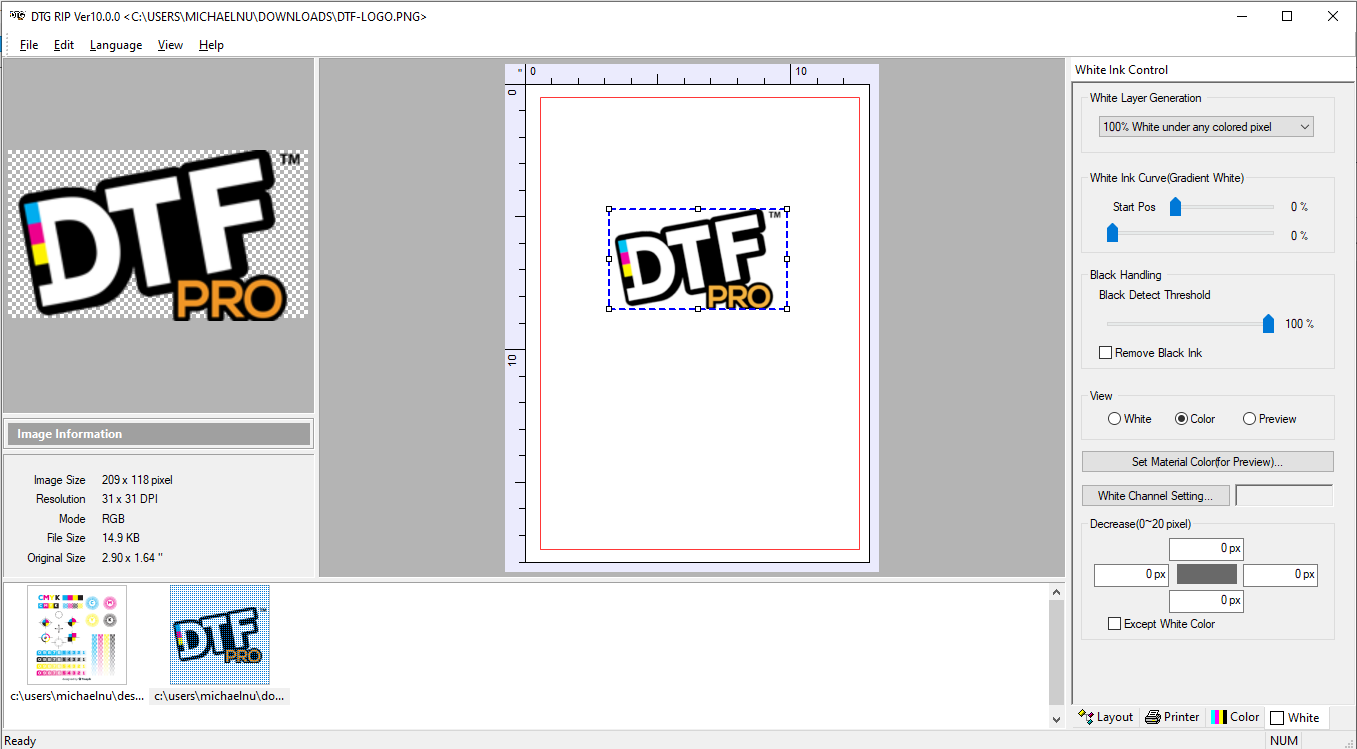
Task: Adjust the second white ink curve slider
Action: click(1112, 233)
